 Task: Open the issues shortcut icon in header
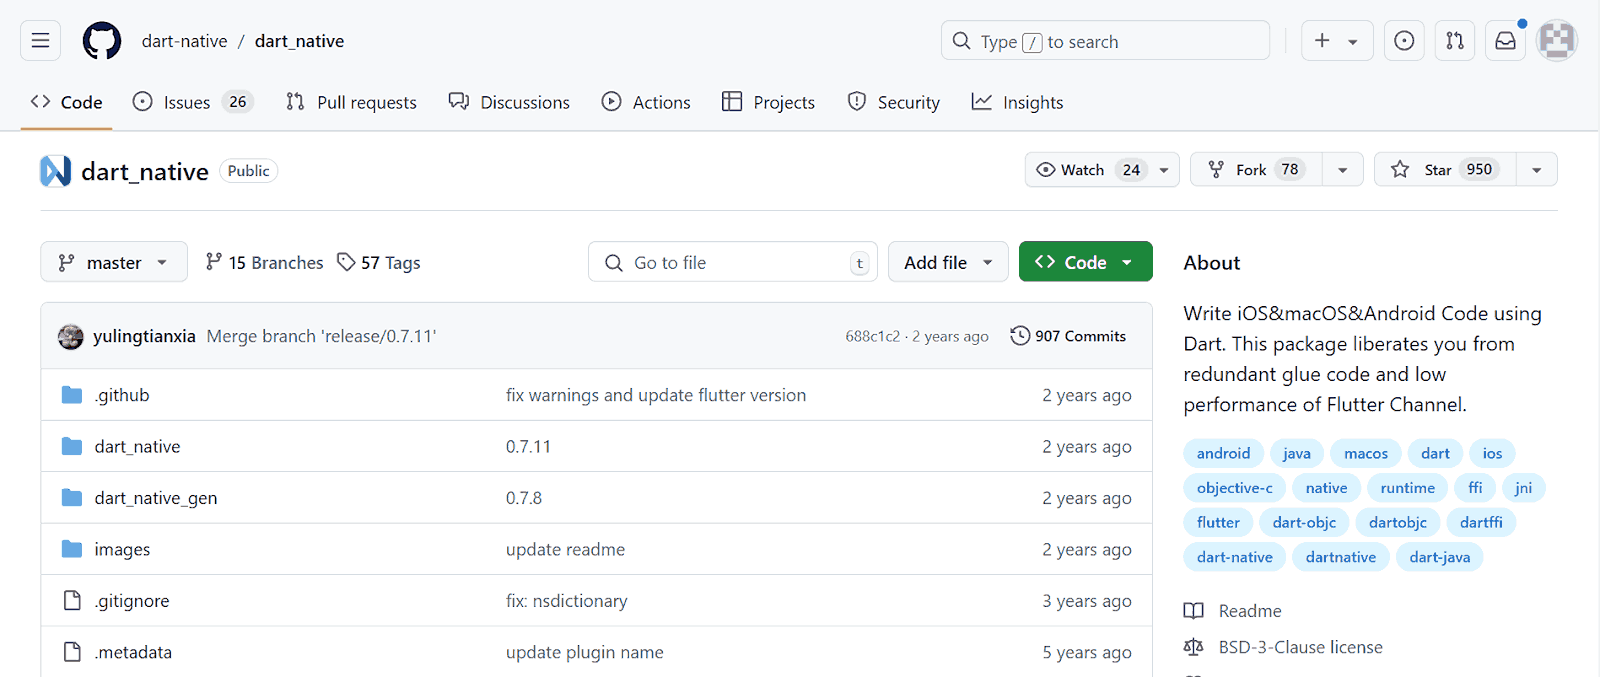click(x=1404, y=41)
